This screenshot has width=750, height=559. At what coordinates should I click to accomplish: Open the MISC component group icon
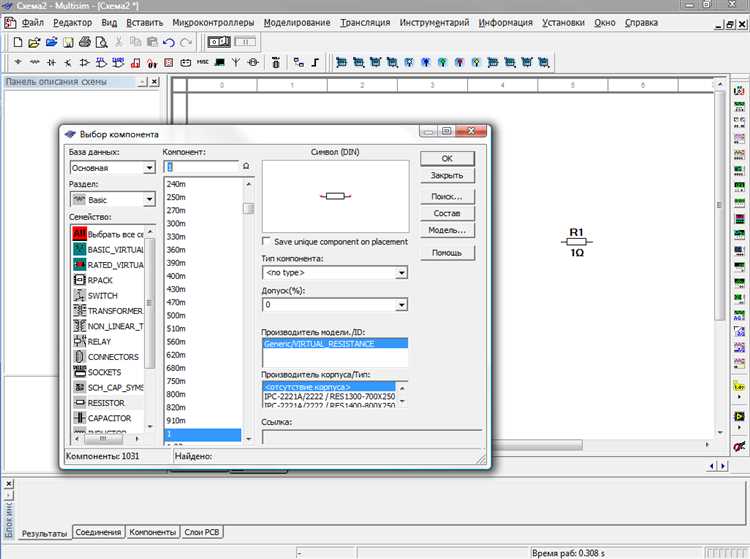point(203,62)
